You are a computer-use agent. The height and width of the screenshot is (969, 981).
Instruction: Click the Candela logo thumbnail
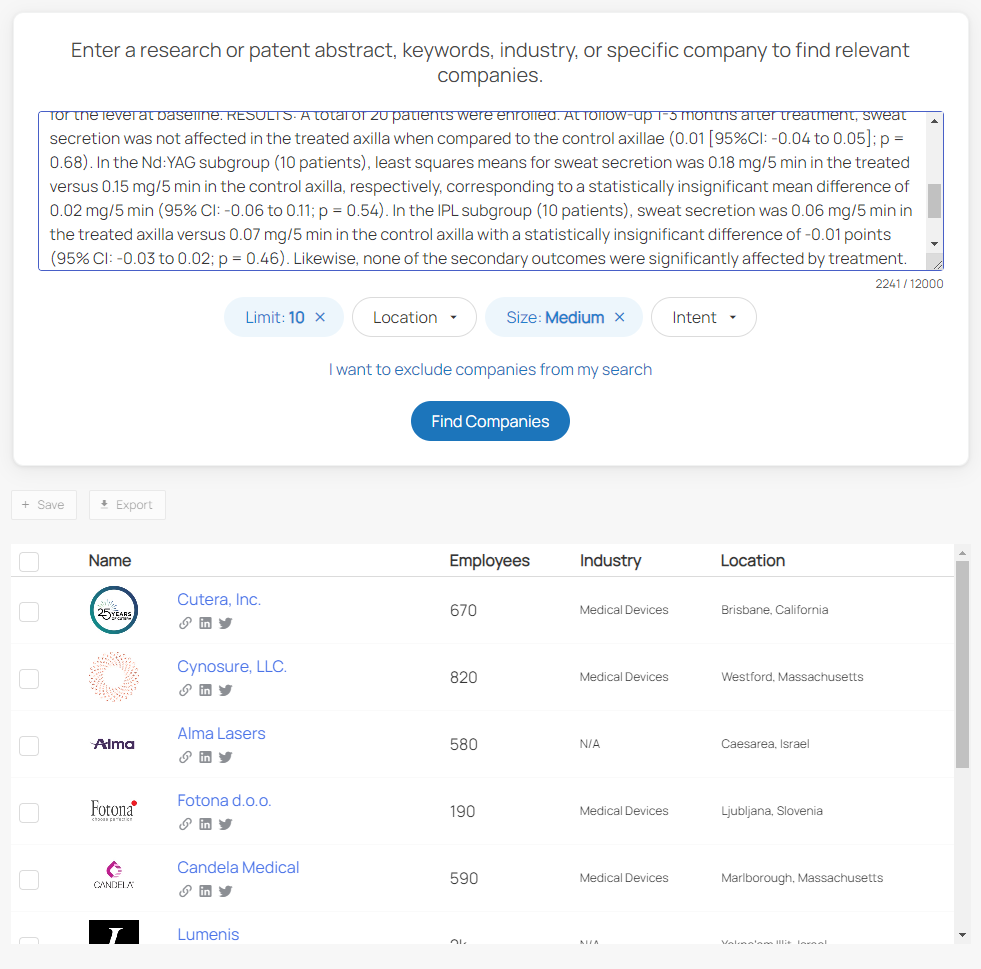click(114, 875)
